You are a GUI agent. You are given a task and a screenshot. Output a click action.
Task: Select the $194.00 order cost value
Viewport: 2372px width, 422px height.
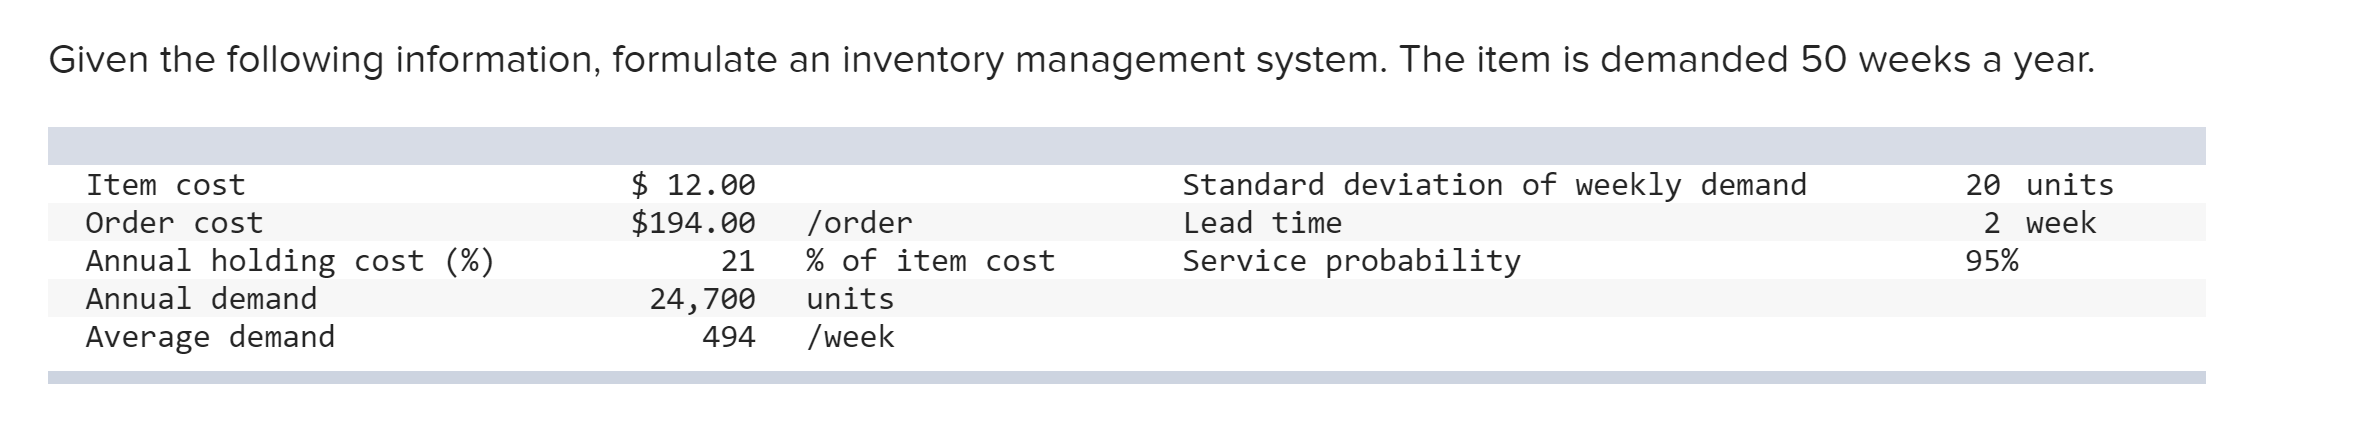click(x=693, y=223)
